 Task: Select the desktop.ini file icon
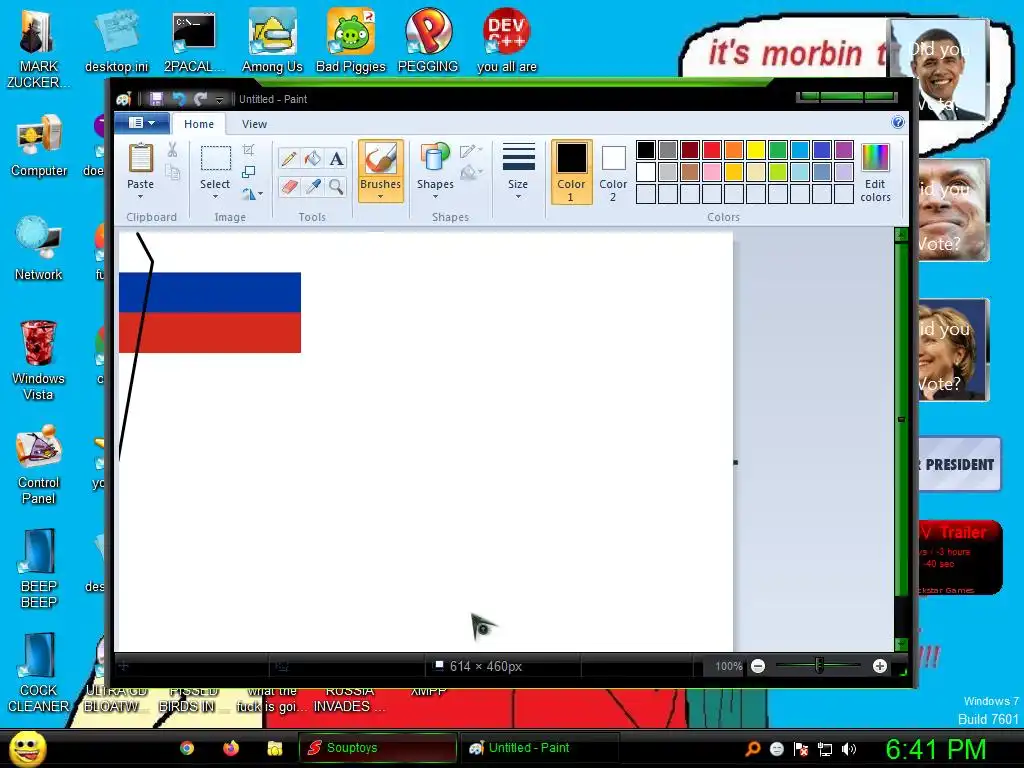click(x=117, y=40)
